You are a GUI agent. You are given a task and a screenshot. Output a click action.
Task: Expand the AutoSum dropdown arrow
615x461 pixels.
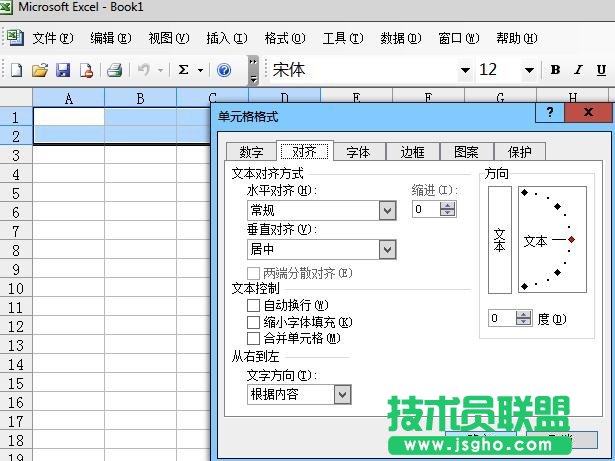[200, 71]
